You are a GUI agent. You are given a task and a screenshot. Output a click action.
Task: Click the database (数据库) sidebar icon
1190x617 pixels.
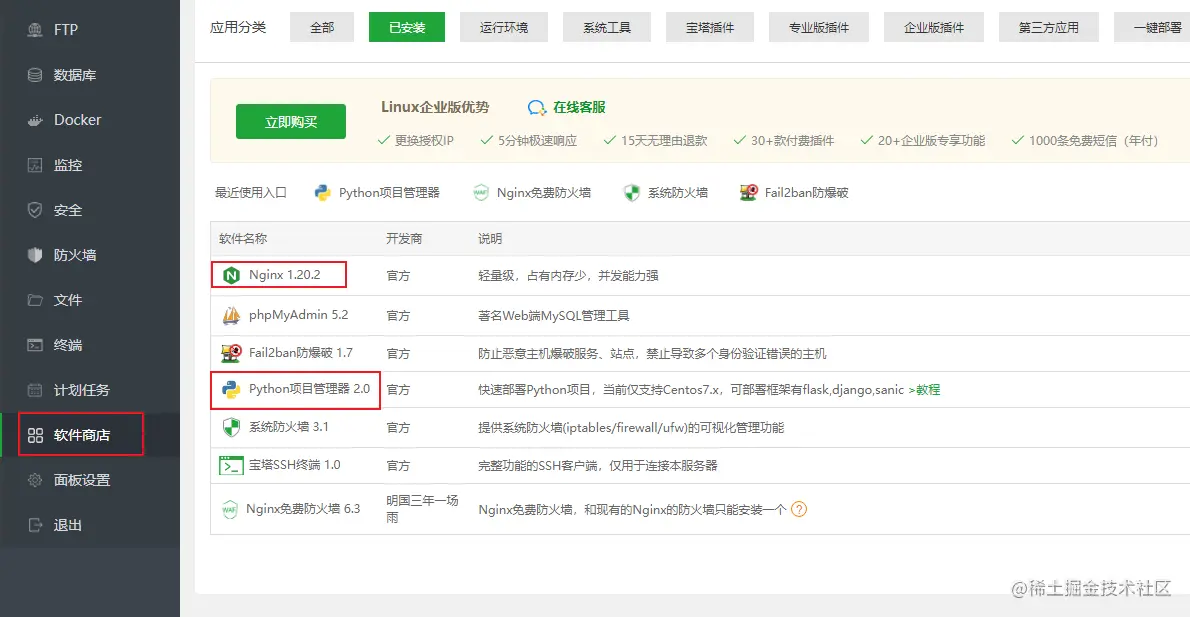coord(35,74)
